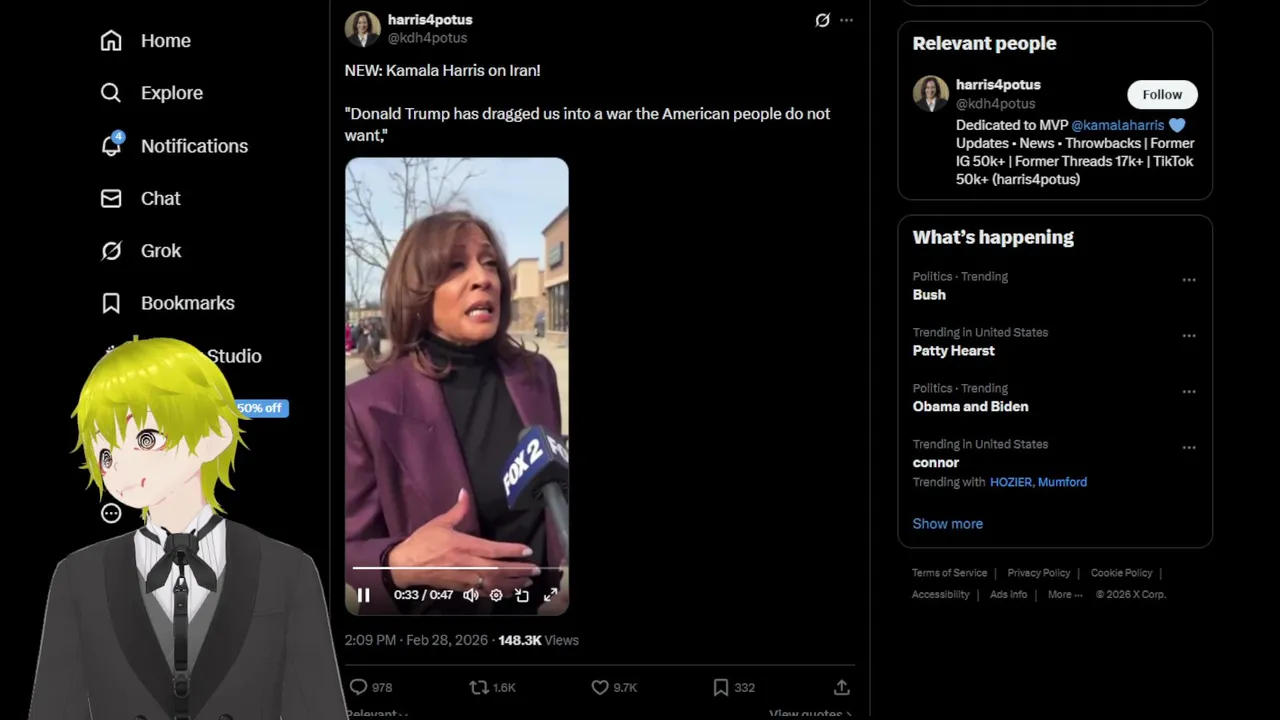The height and width of the screenshot is (720, 1280).
Task: Select the Grok menu label
Action: tap(161, 251)
